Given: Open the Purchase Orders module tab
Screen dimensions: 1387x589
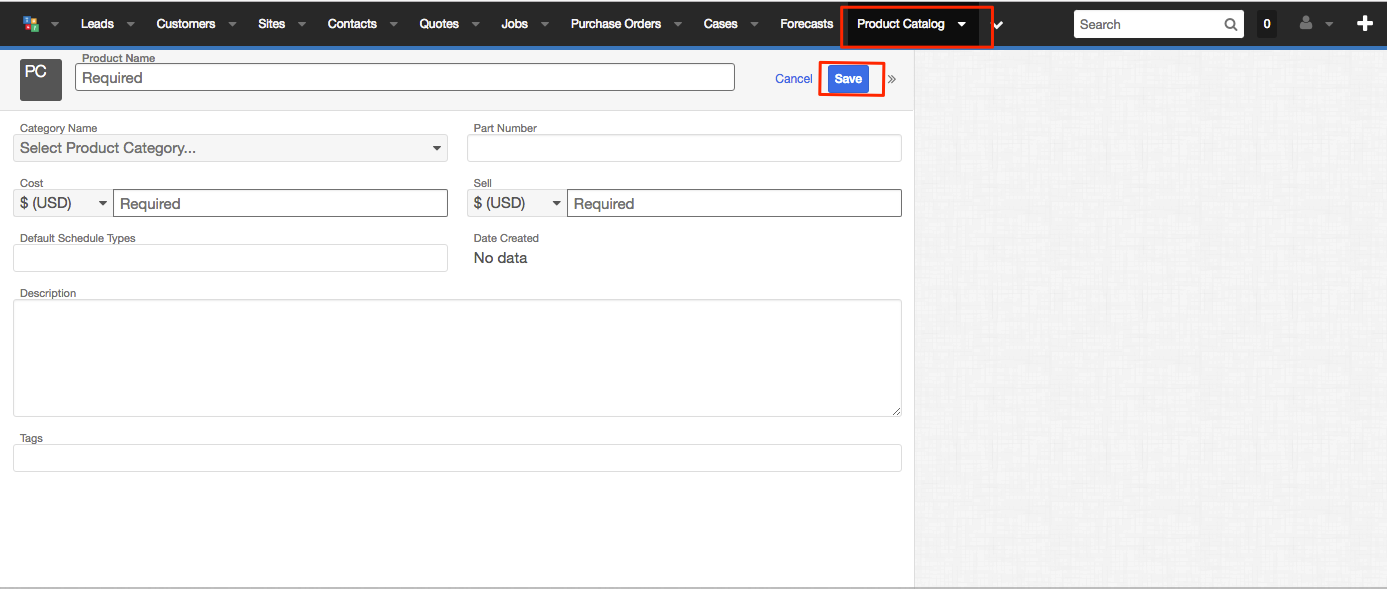Looking at the screenshot, I should (x=616, y=24).
